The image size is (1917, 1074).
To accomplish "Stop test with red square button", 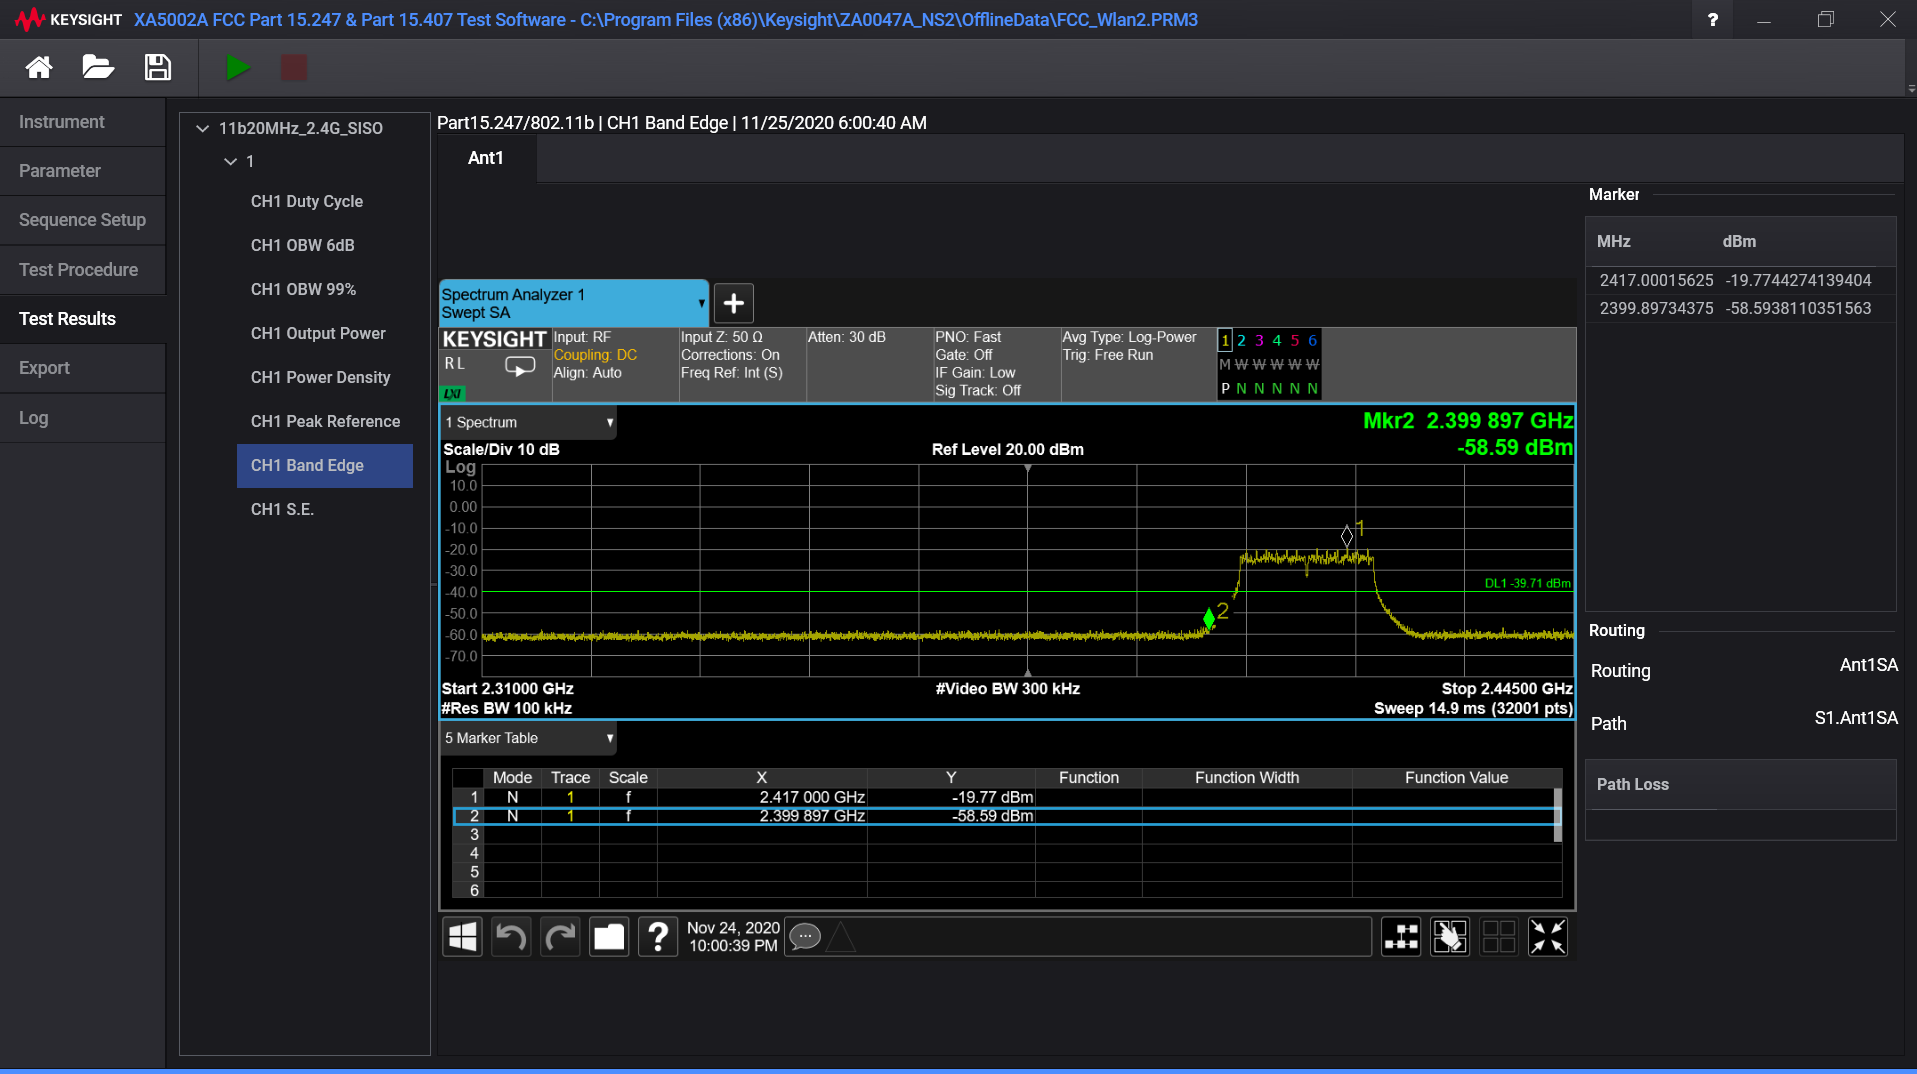I will (x=294, y=68).
